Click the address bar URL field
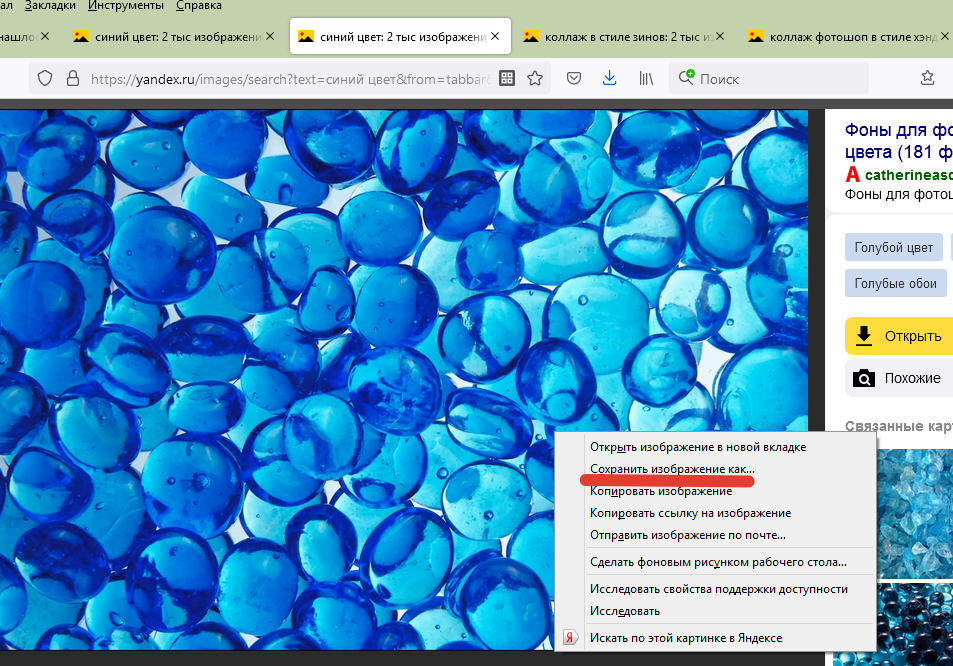Image resolution: width=953 pixels, height=666 pixels. [x=291, y=79]
